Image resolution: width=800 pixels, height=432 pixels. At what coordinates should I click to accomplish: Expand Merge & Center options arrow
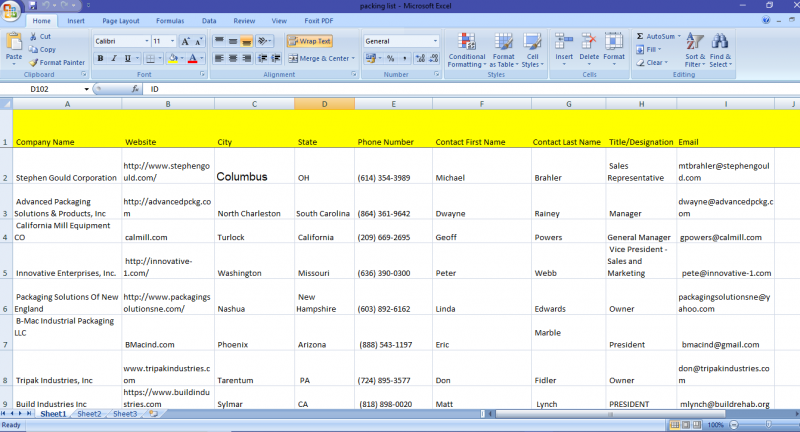(x=353, y=58)
